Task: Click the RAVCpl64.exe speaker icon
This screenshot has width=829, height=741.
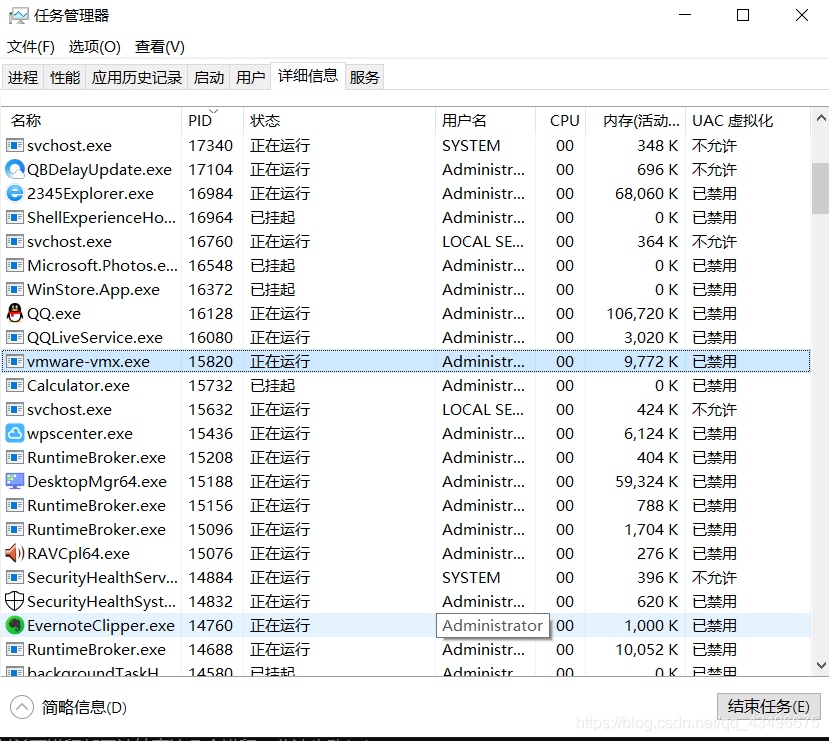Action: pos(14,553)
